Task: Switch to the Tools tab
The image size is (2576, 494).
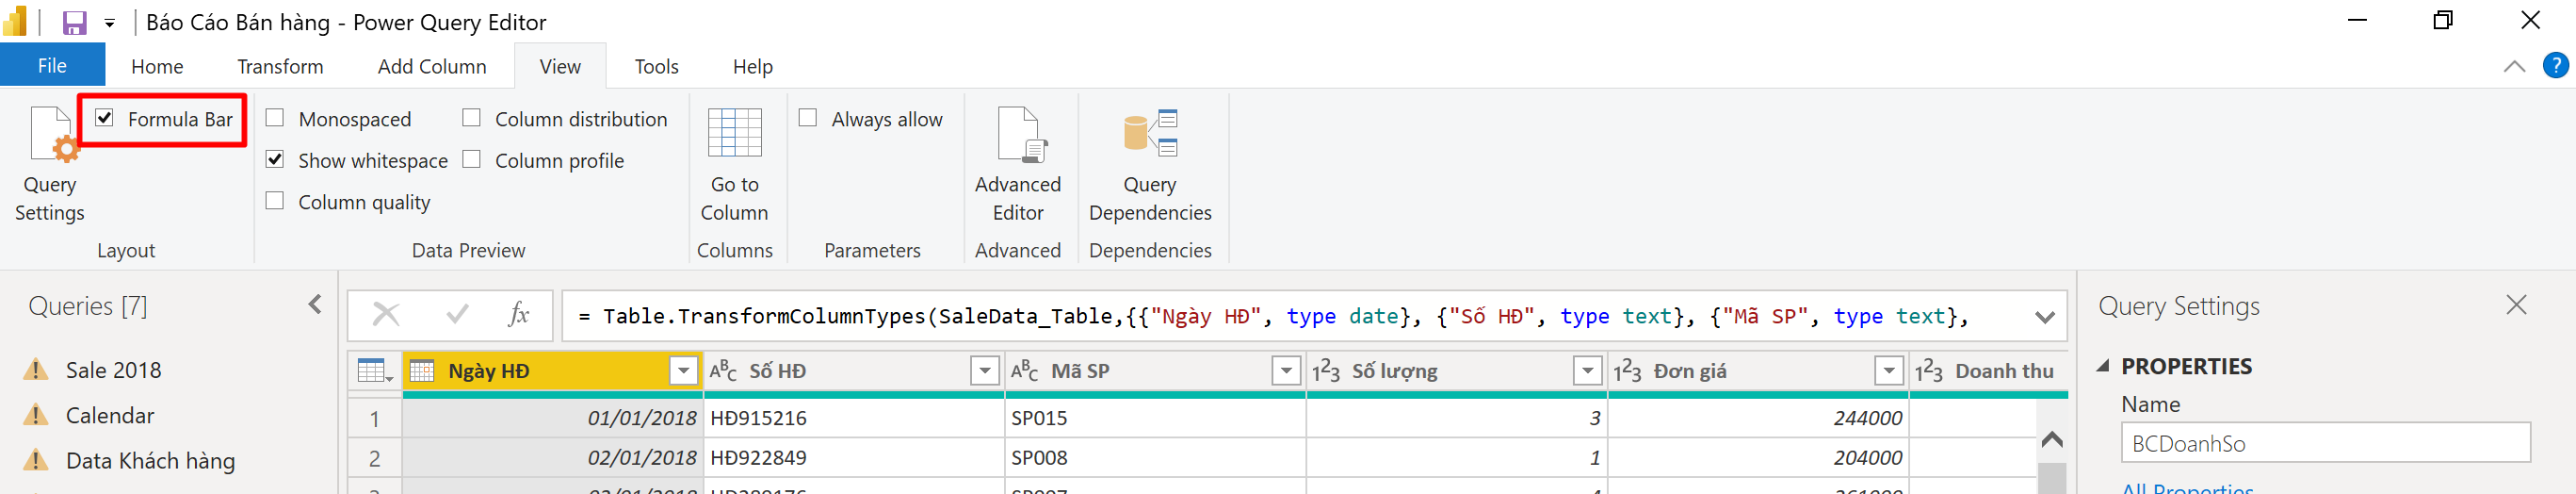Action: (x=657, y=67)
